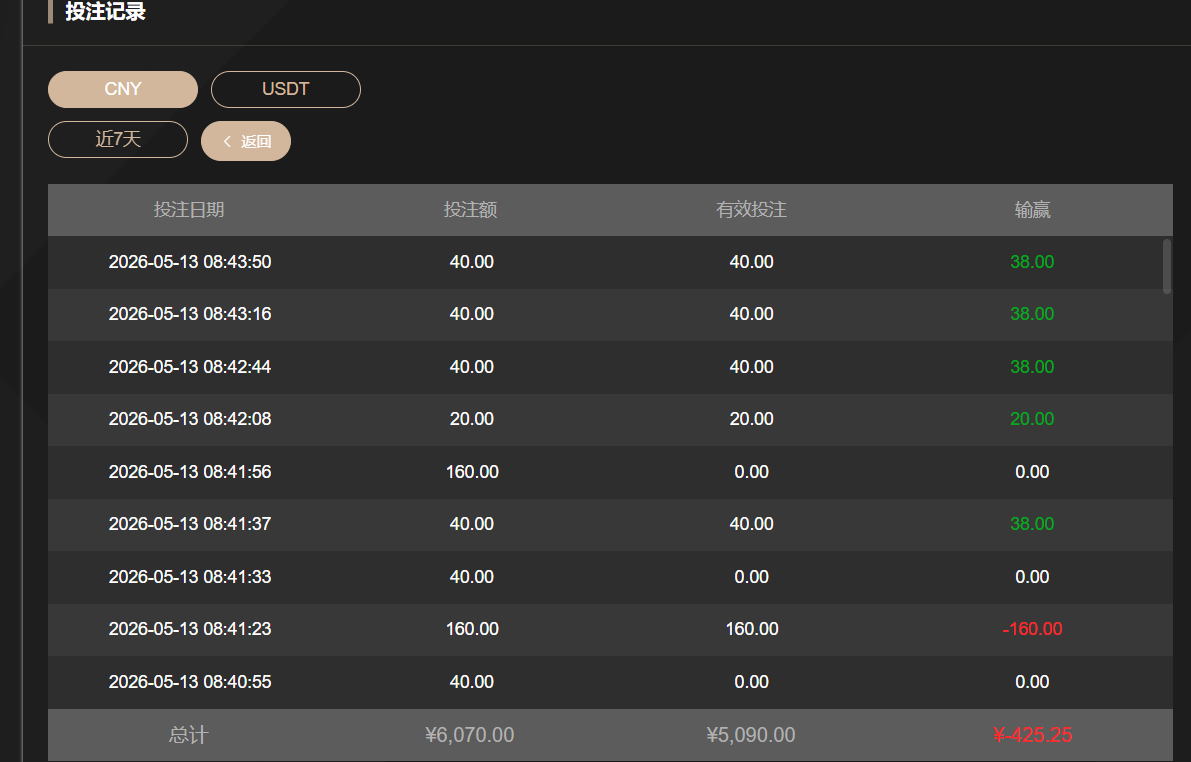Click the scrollbar thumb of the bet table
This screenshot has width=1191, height=762.
tap(1167, 266)
